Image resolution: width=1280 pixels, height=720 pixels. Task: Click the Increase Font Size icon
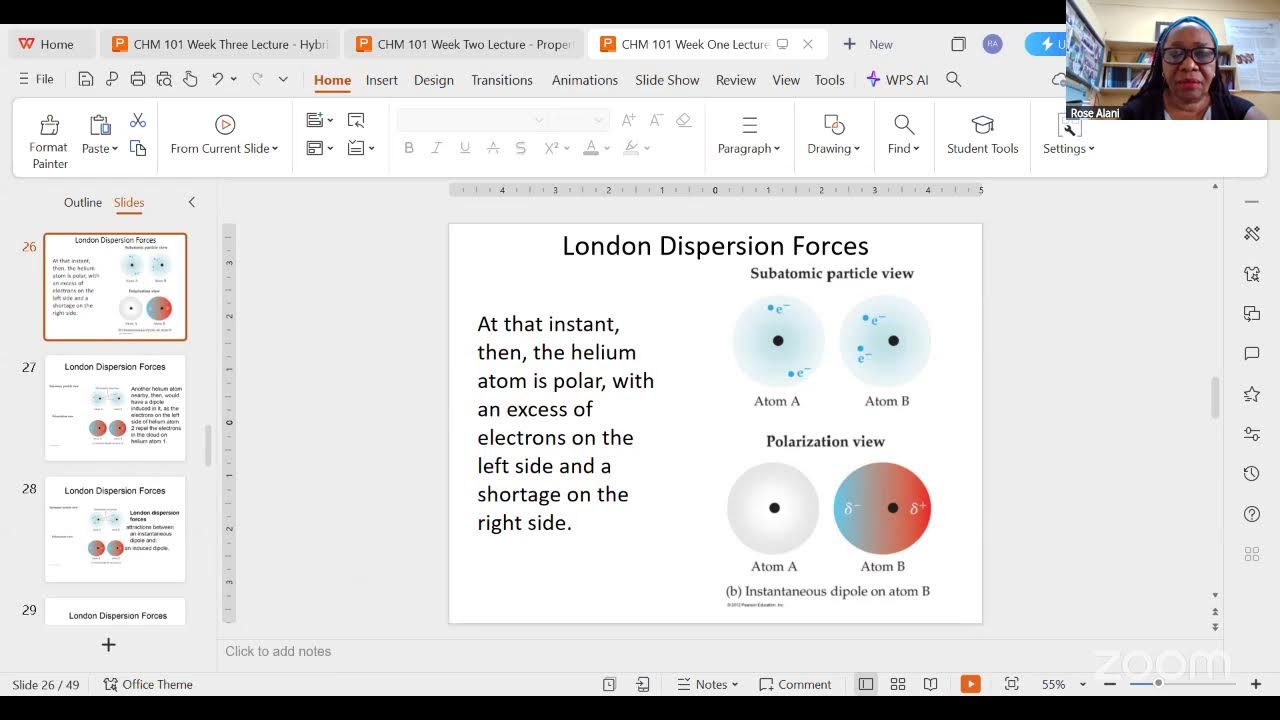628,120
